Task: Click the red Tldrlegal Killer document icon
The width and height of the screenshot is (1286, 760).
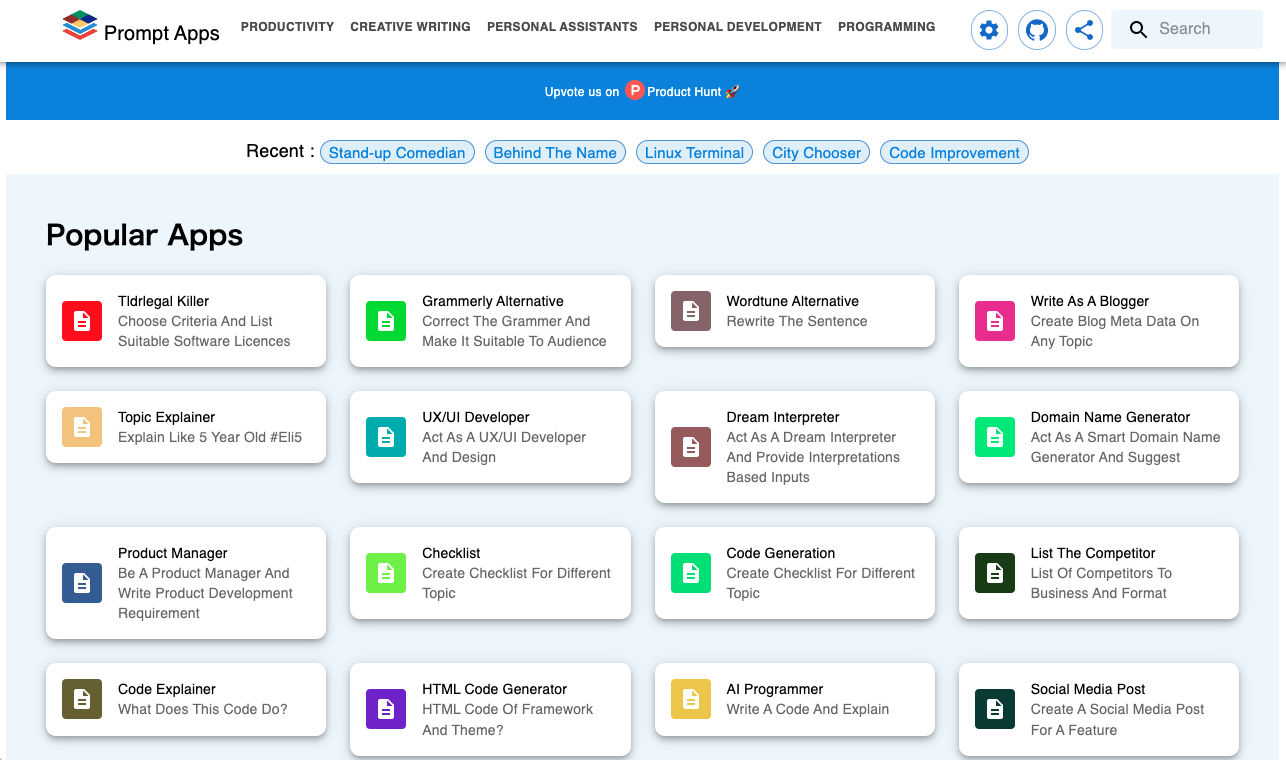Action: (82, 321)
